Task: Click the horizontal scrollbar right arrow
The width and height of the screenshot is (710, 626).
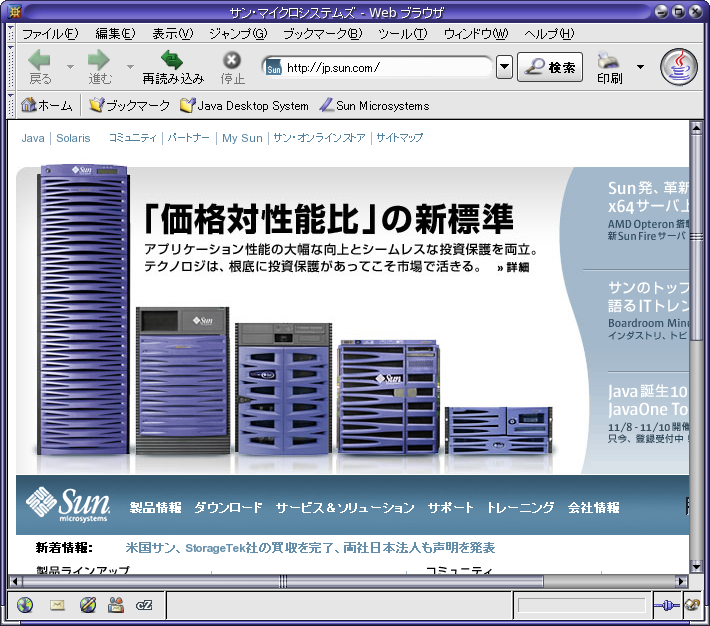Action: coord(681,581)
